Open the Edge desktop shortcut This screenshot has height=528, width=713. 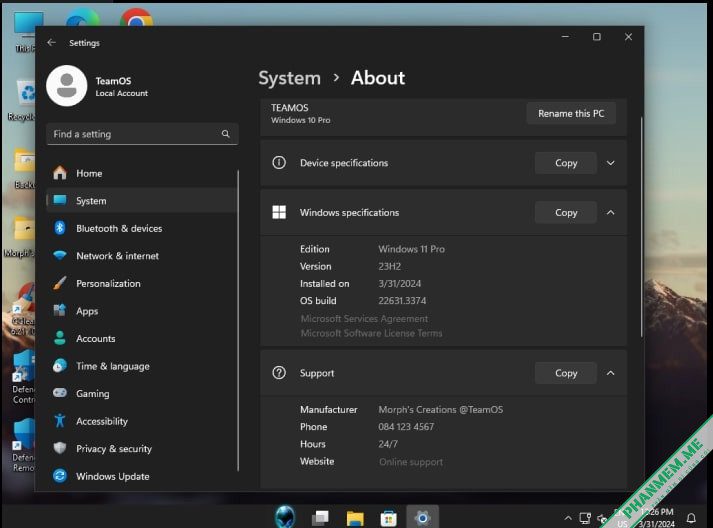click(82, 17)
